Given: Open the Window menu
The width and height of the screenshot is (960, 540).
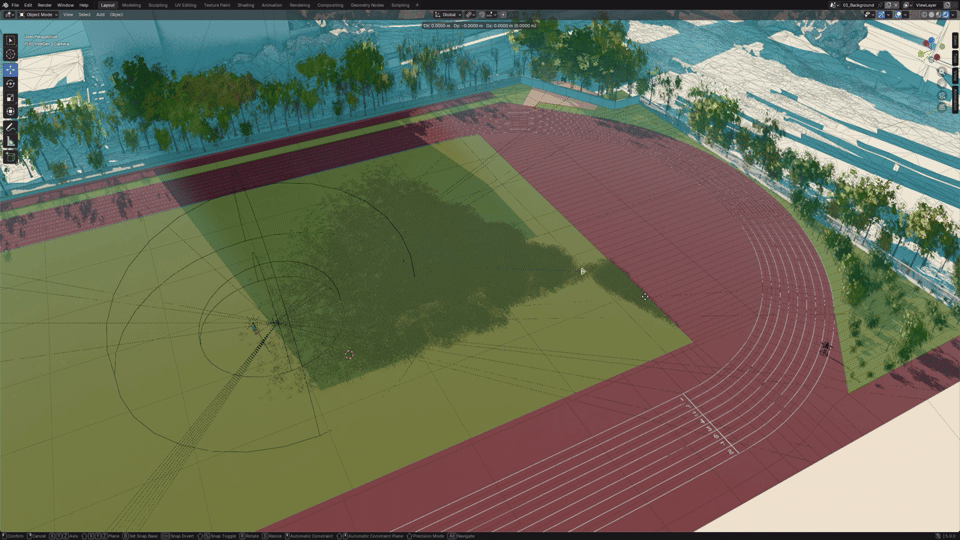Looking at the screenshot, I should click(x=65, y=5).
